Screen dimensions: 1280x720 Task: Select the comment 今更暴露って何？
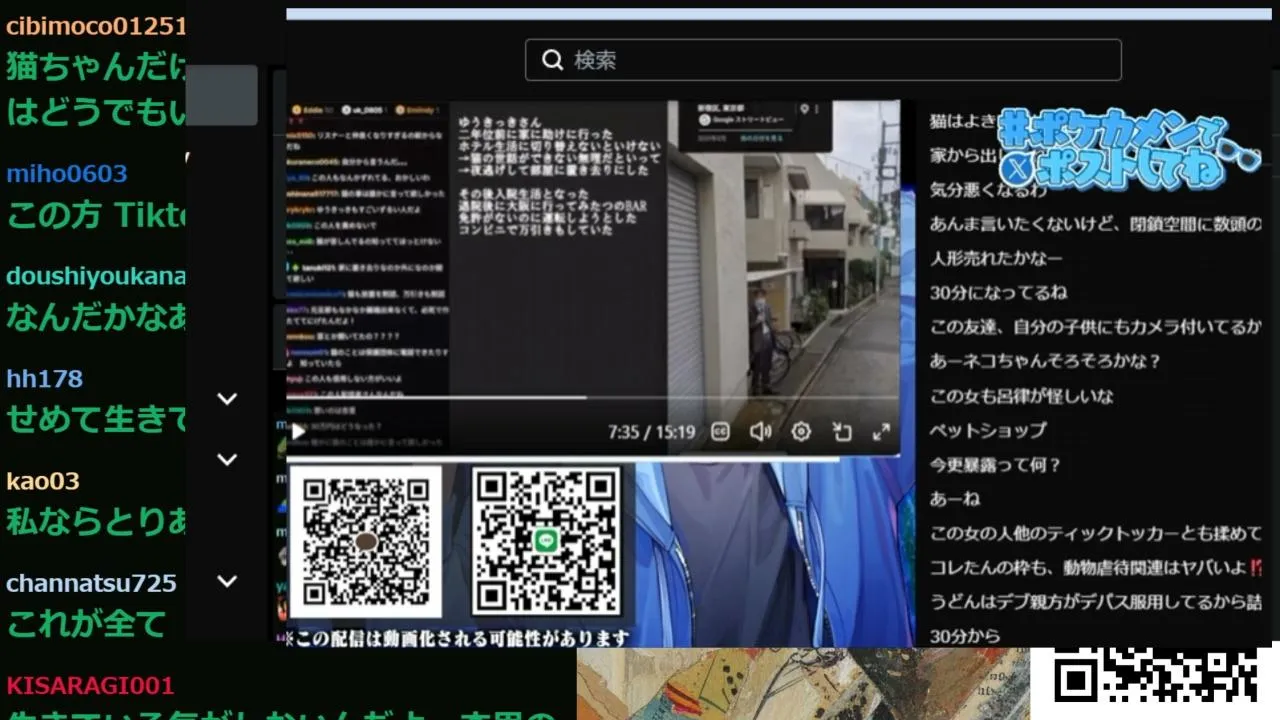pyautogui.click(x=995, y=465)
